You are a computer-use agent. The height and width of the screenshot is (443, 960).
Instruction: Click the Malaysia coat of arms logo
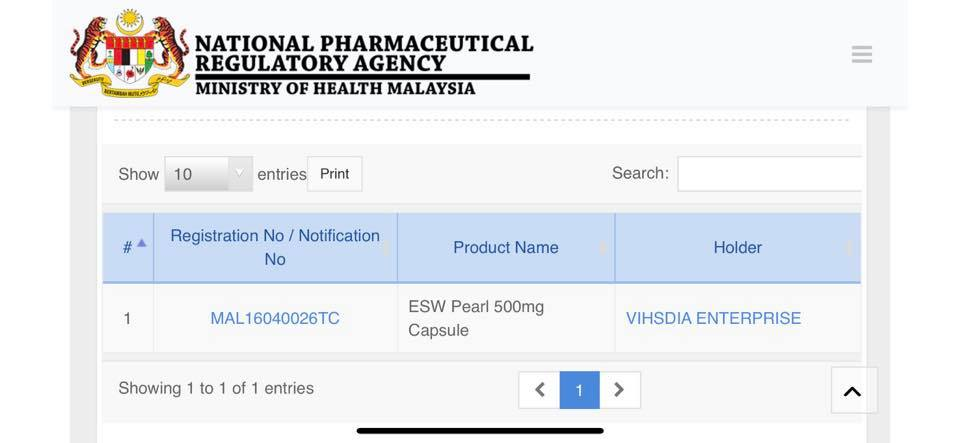(x=130, y=53)
